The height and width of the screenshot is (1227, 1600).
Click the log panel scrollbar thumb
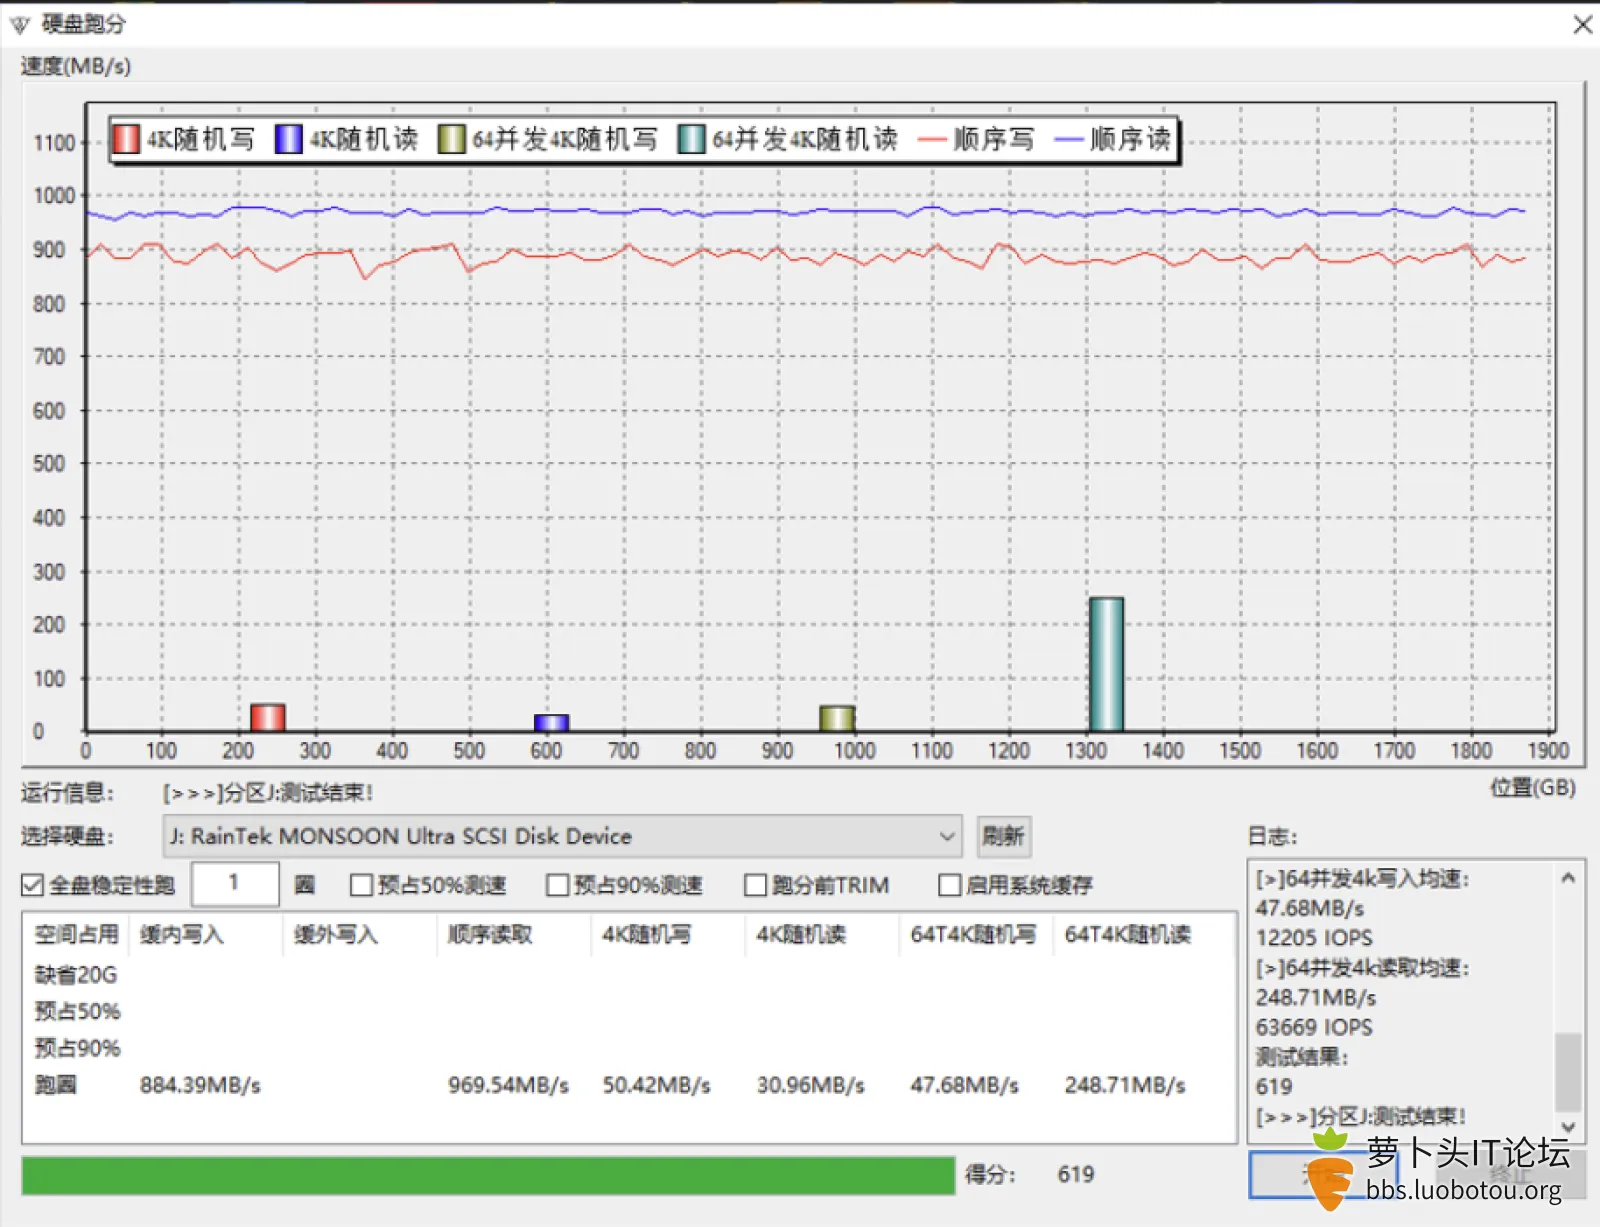click(1568, 1072)
